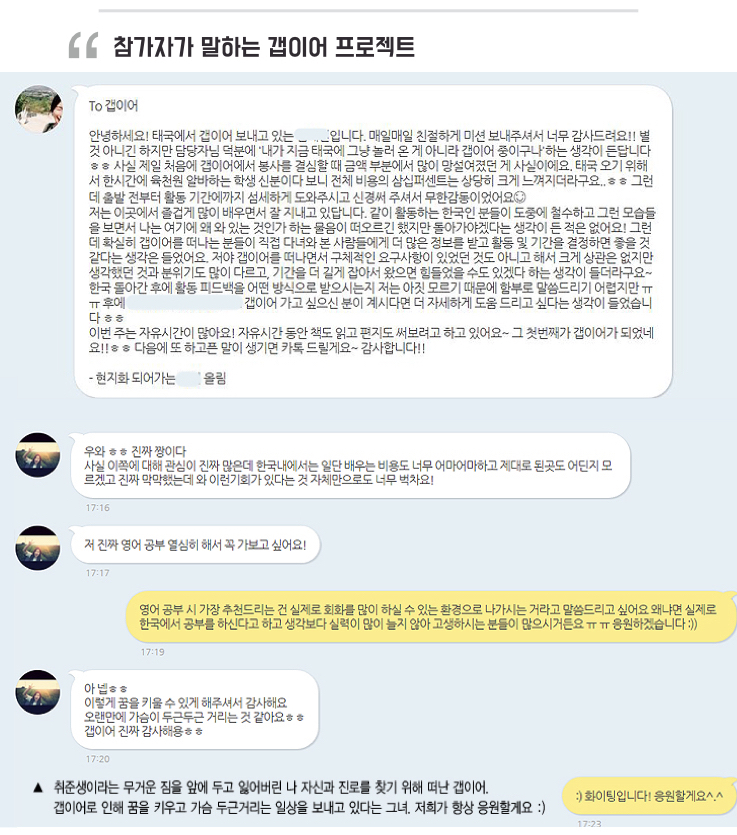Screen dimensions: 737x835
Task: Select the long 'To 갭이어' message bubble
Action: tap(373, 241)
